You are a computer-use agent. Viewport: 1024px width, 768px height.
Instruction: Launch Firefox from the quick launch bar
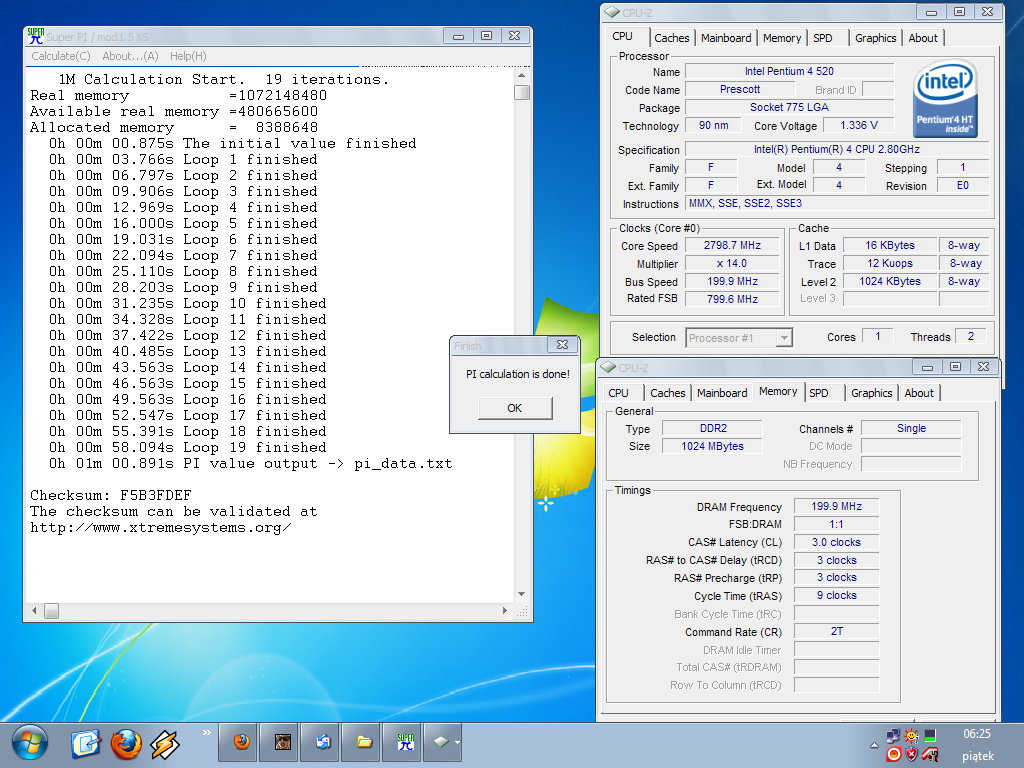click(x=126, y=743)
